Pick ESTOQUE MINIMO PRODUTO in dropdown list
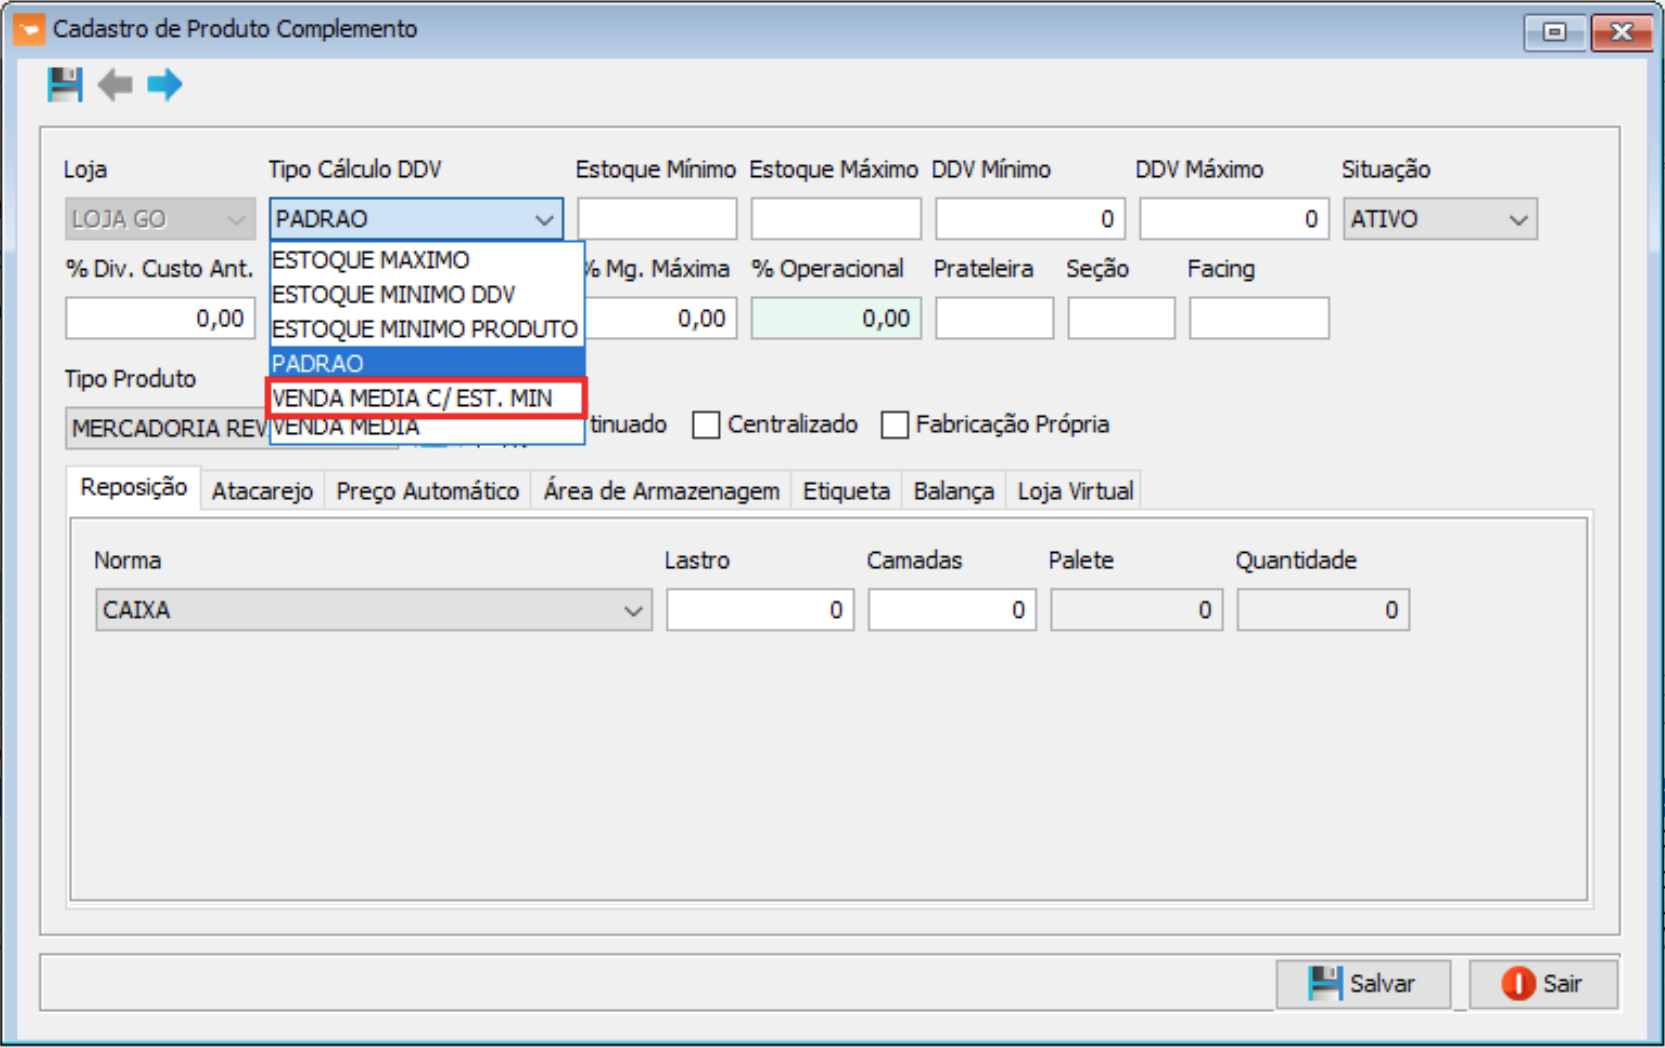Screen dimensions: 1665x1048 (426, 329)
